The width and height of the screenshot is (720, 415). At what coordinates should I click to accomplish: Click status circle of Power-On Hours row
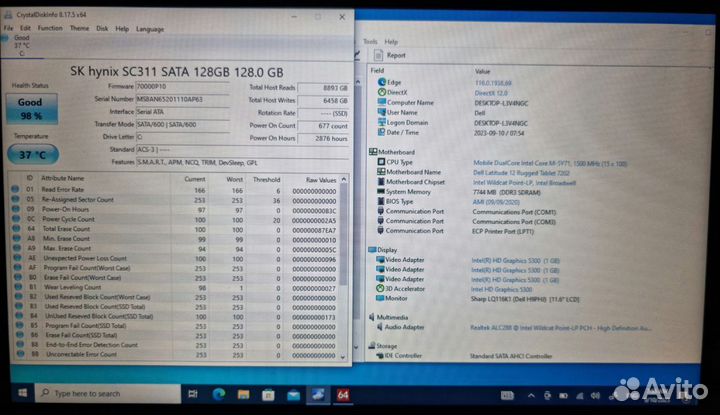(16, 209)
